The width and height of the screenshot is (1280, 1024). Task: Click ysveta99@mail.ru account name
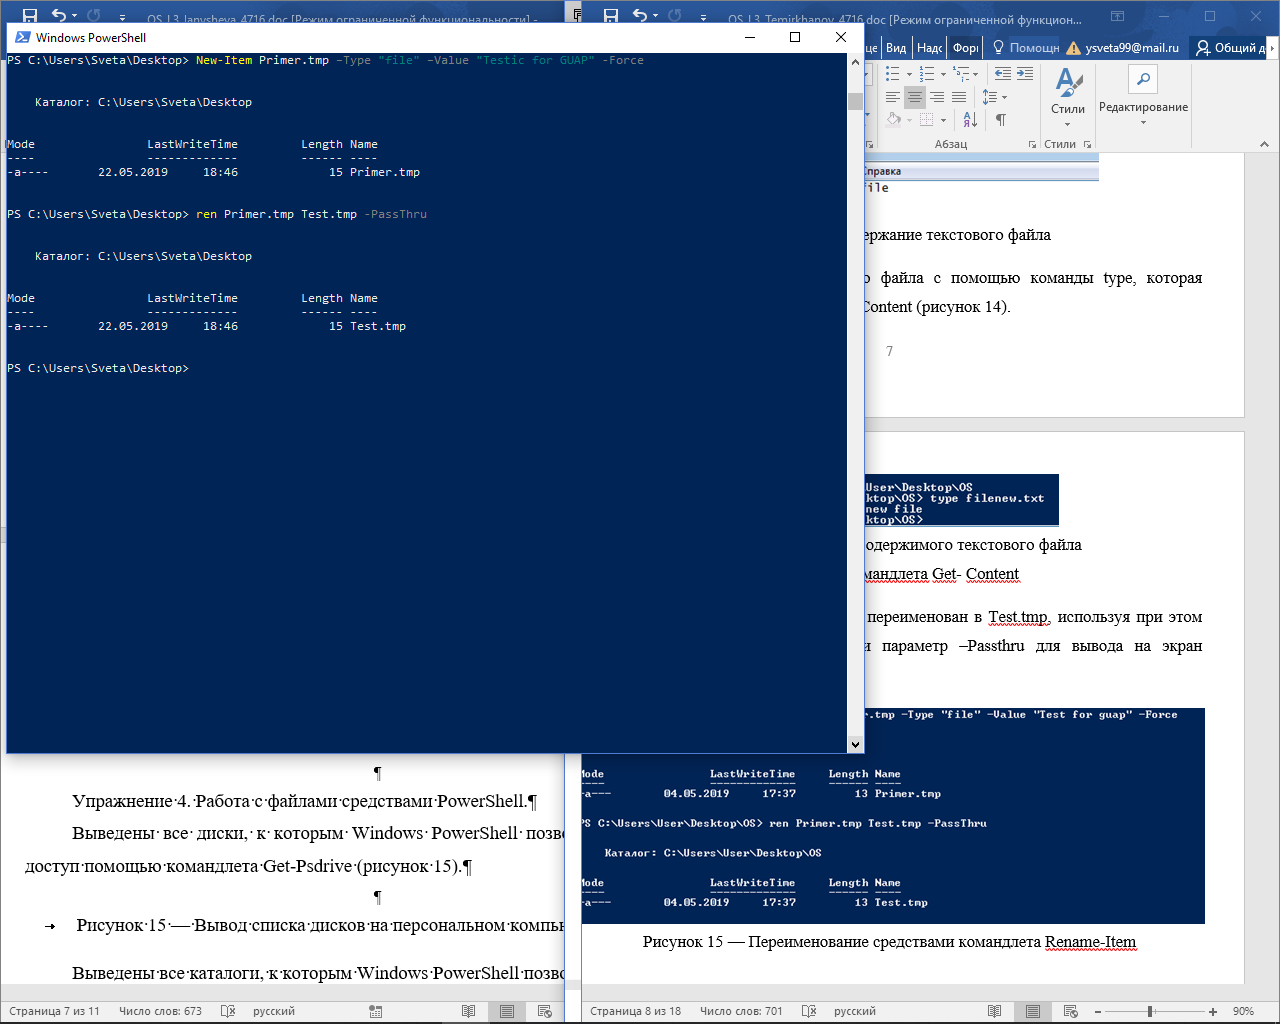pos(1132,47)
